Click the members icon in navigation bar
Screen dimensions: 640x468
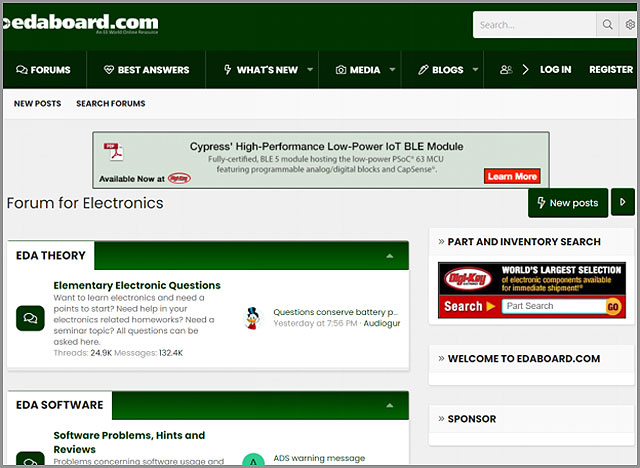506,70
